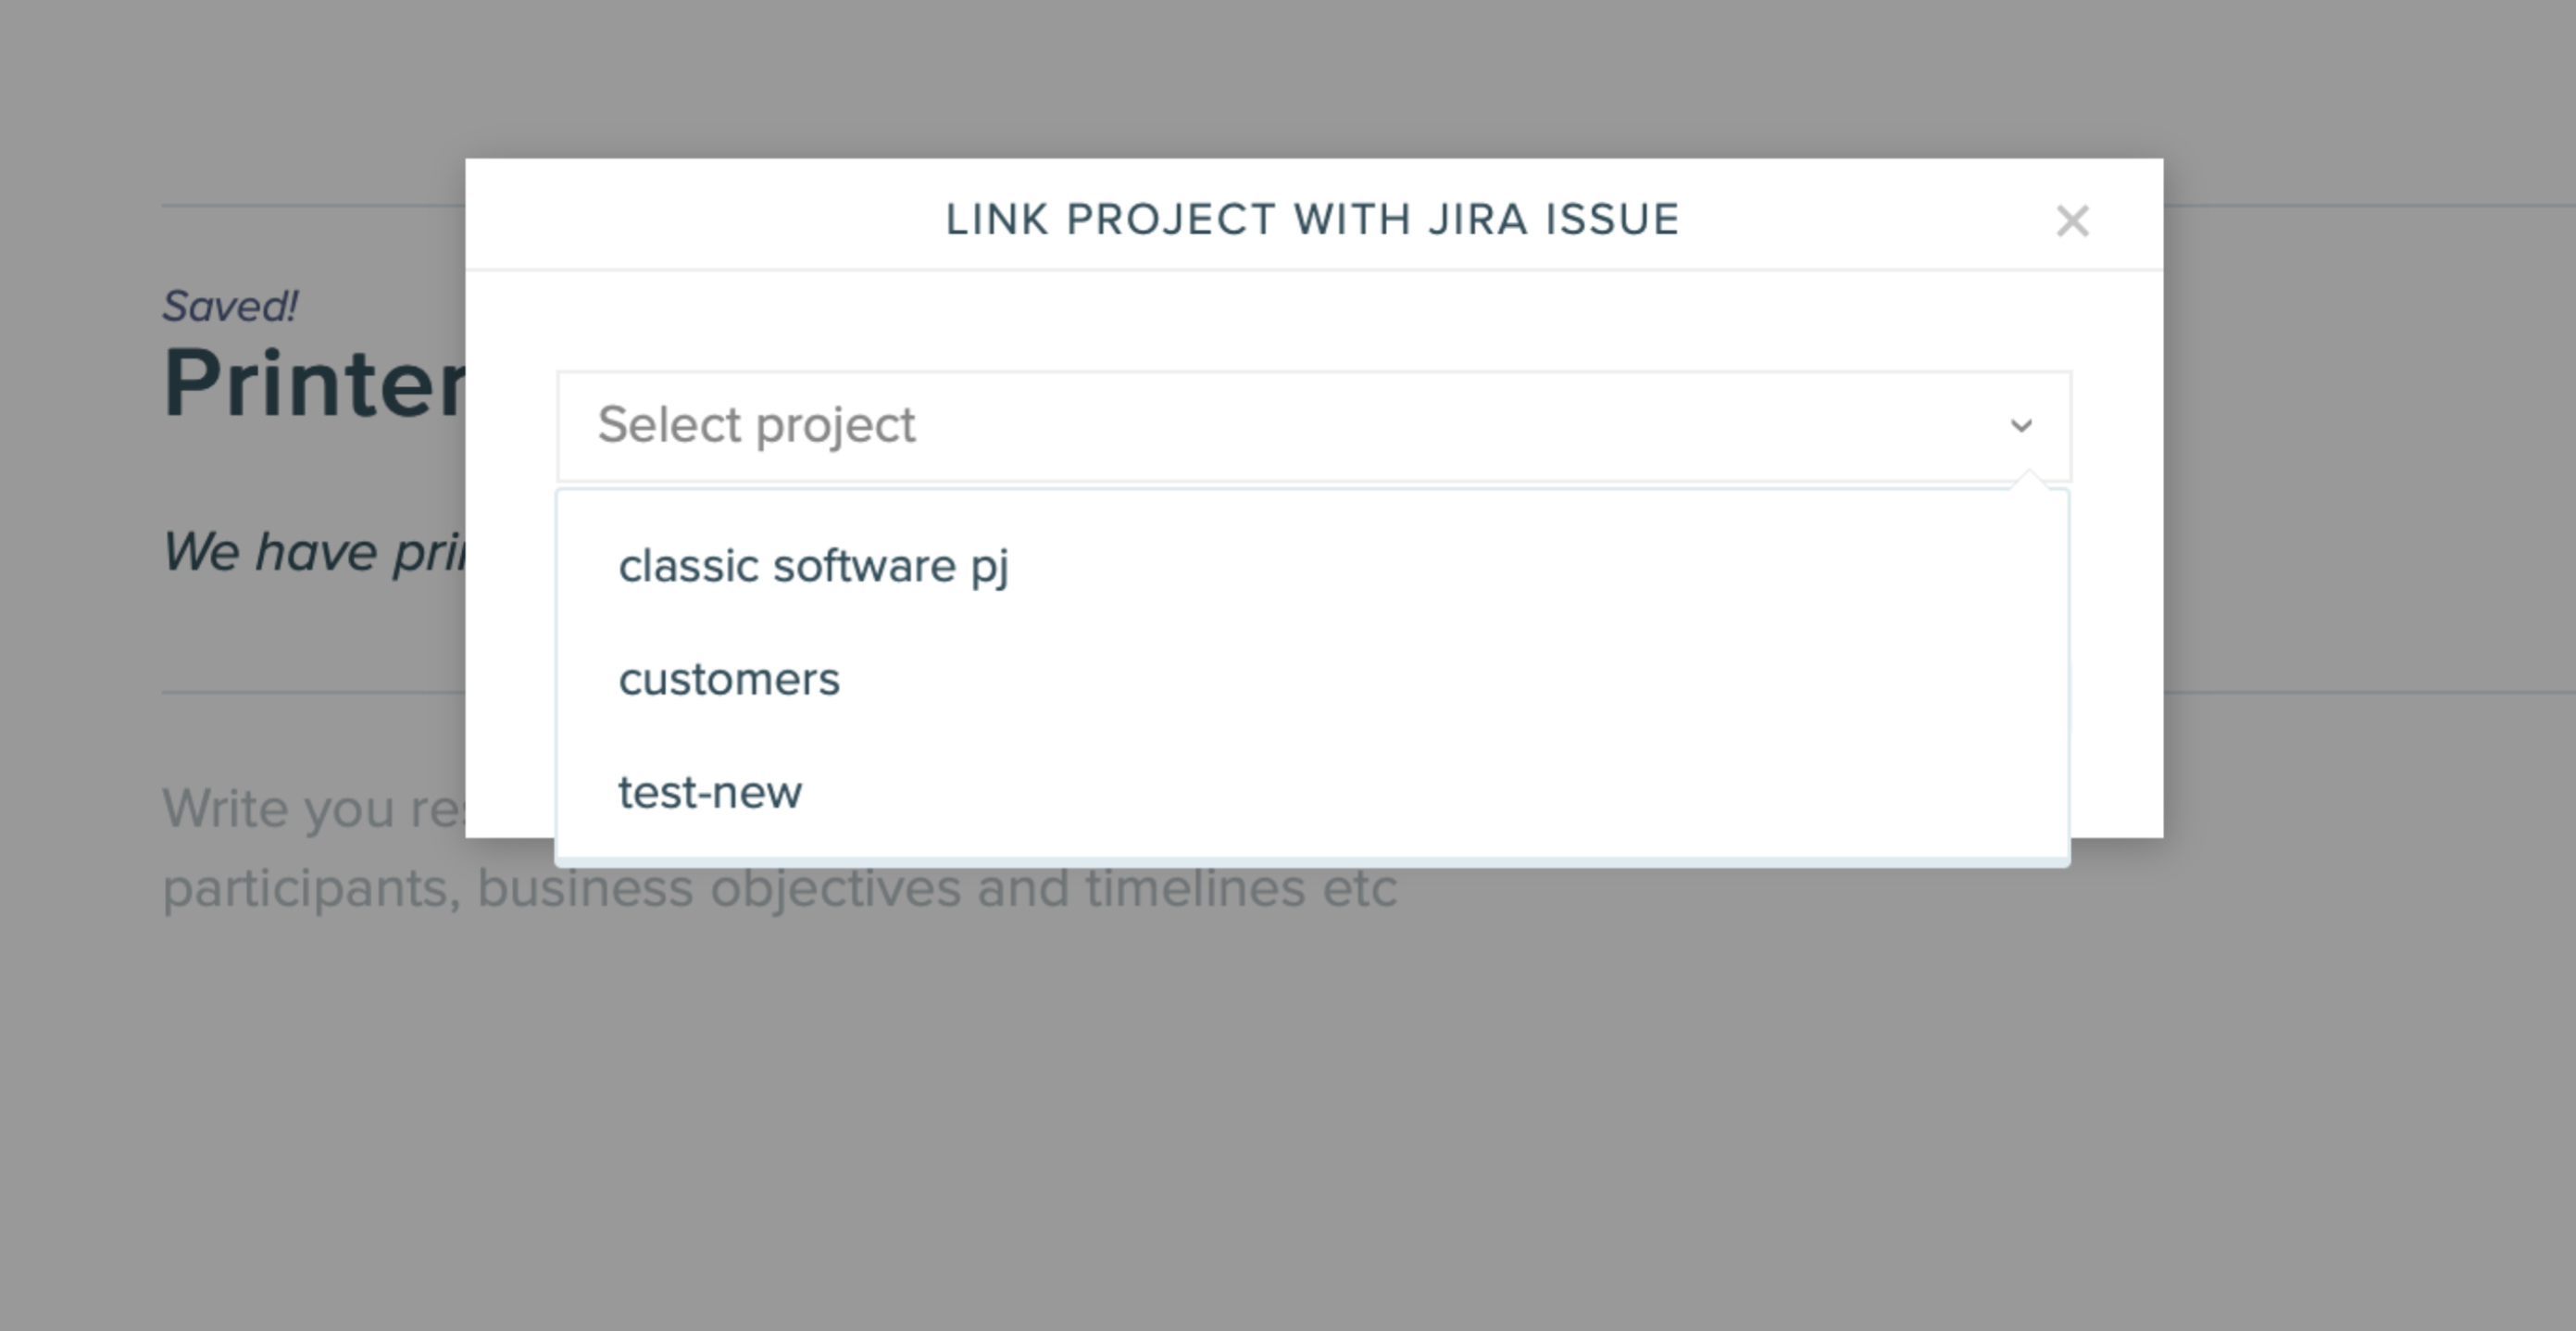Click the LINK PROJECT WITH JIRA ISSUE heading
This screenshot has height=1331, width=2576.
[x=1313, y=220]
